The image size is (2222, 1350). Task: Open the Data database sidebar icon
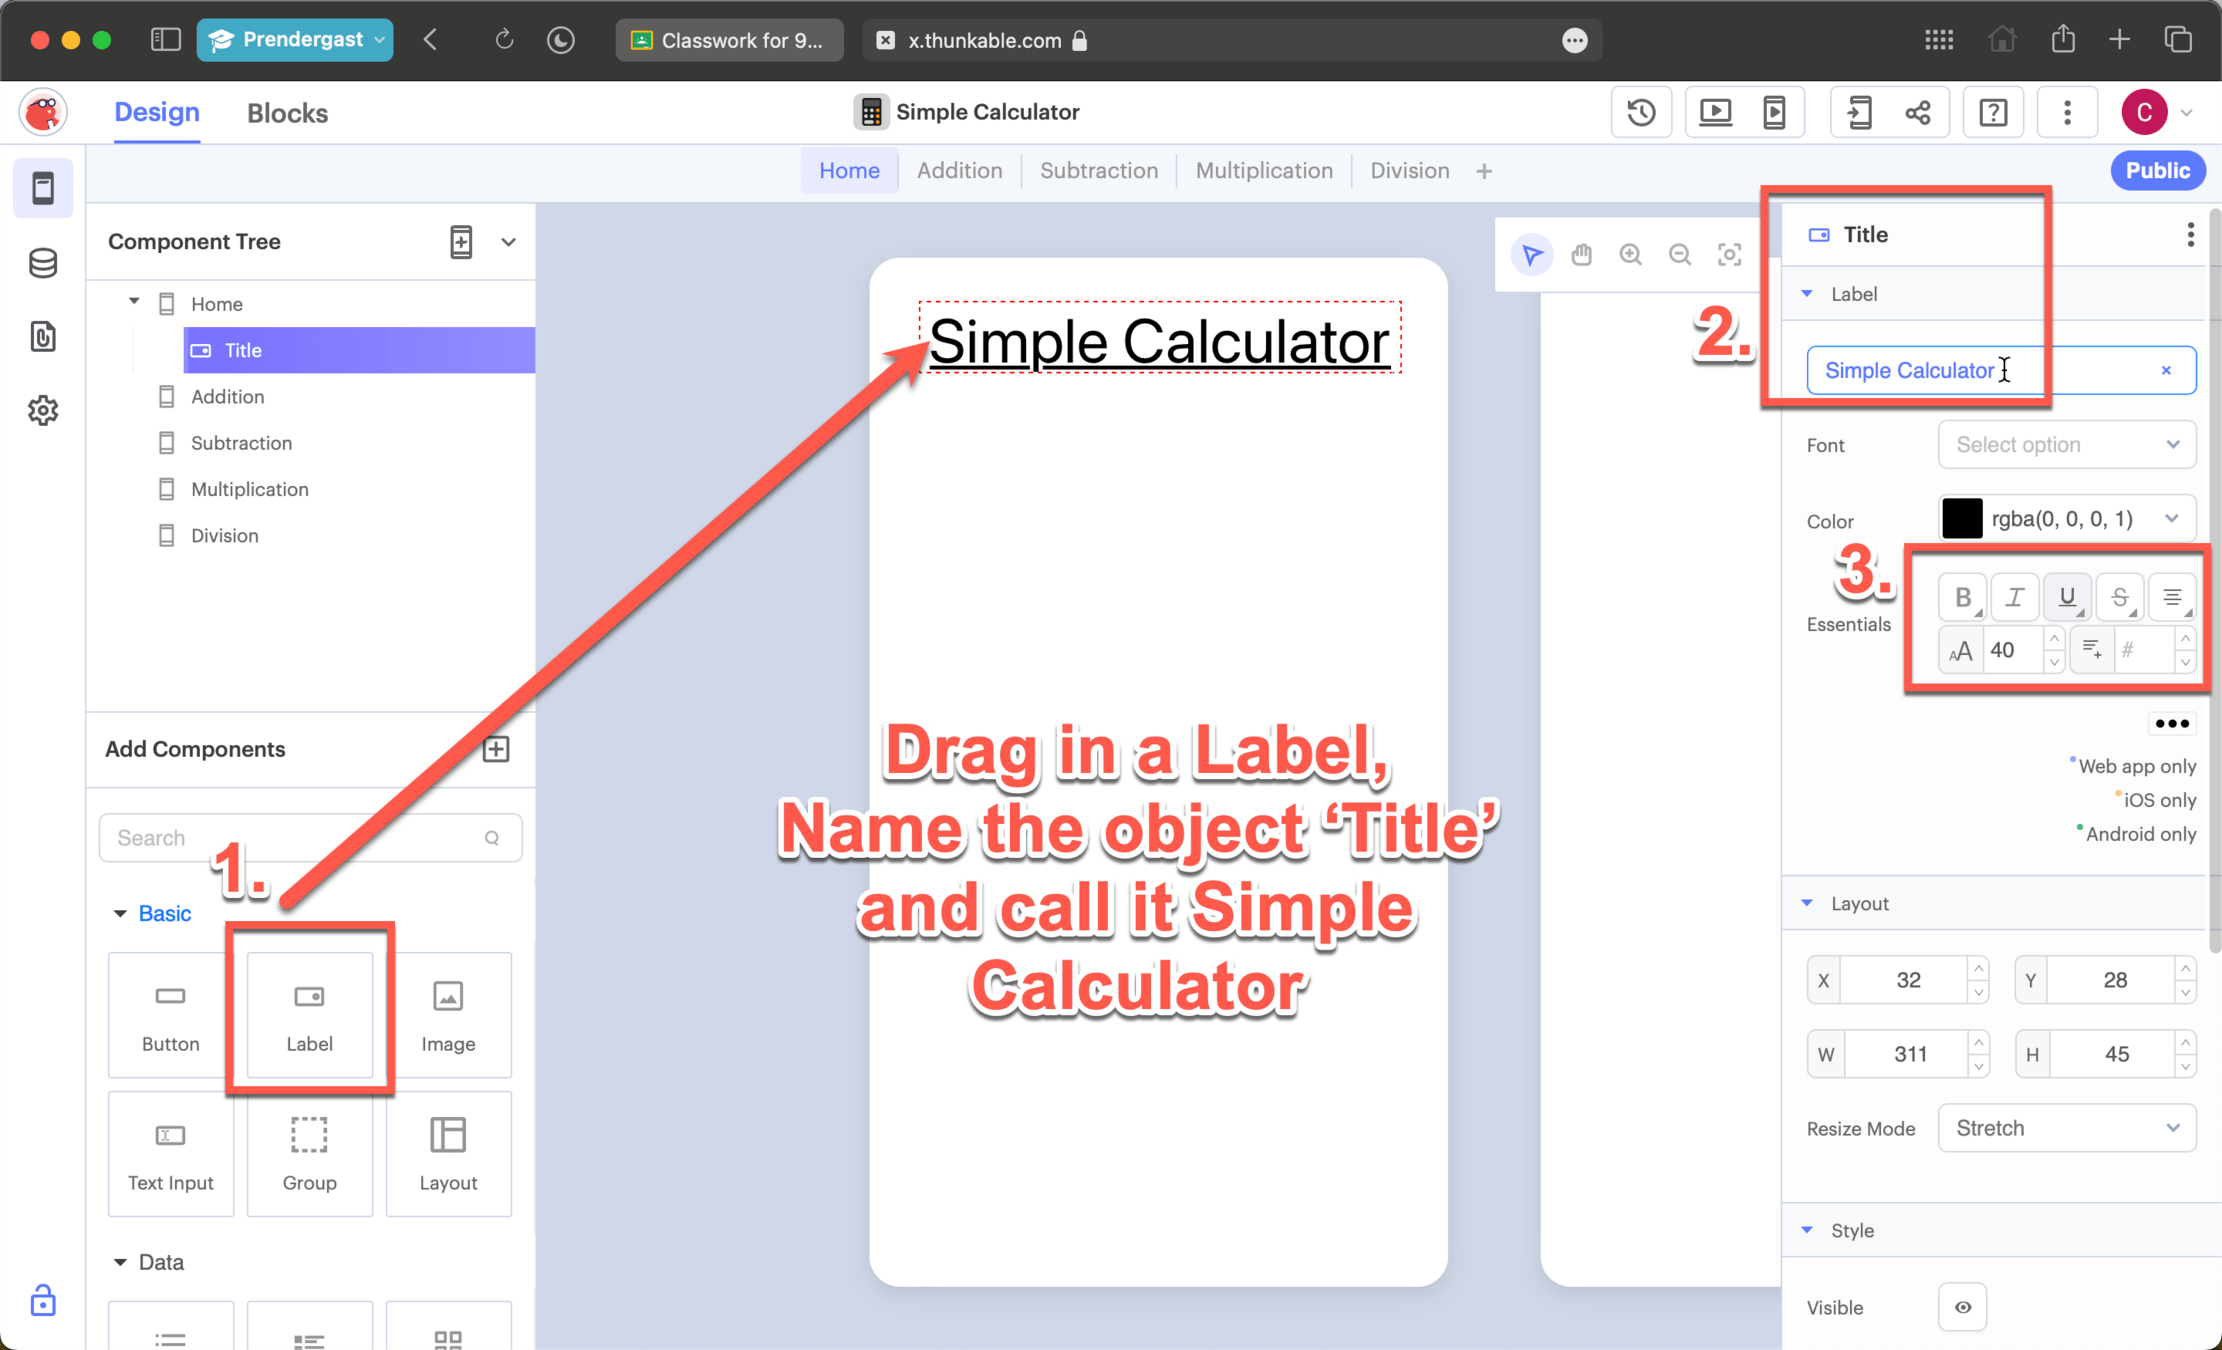43,263
